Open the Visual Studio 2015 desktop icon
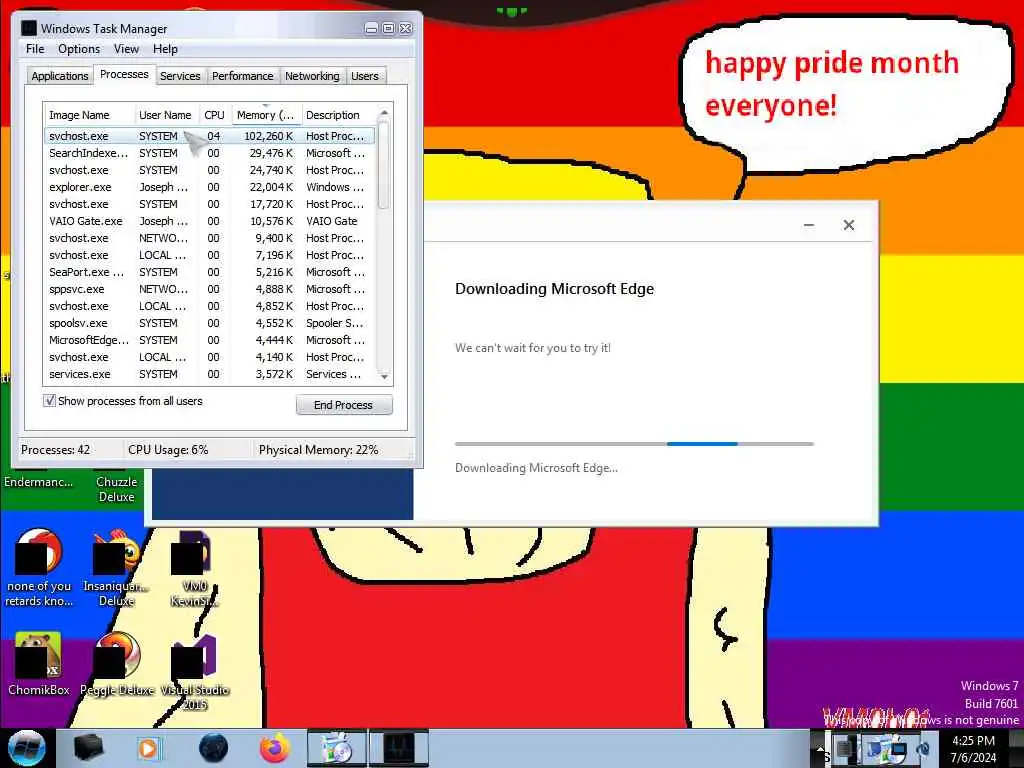Image resolution: width=1024 pixels, height=768 pixels. [194, 671]
